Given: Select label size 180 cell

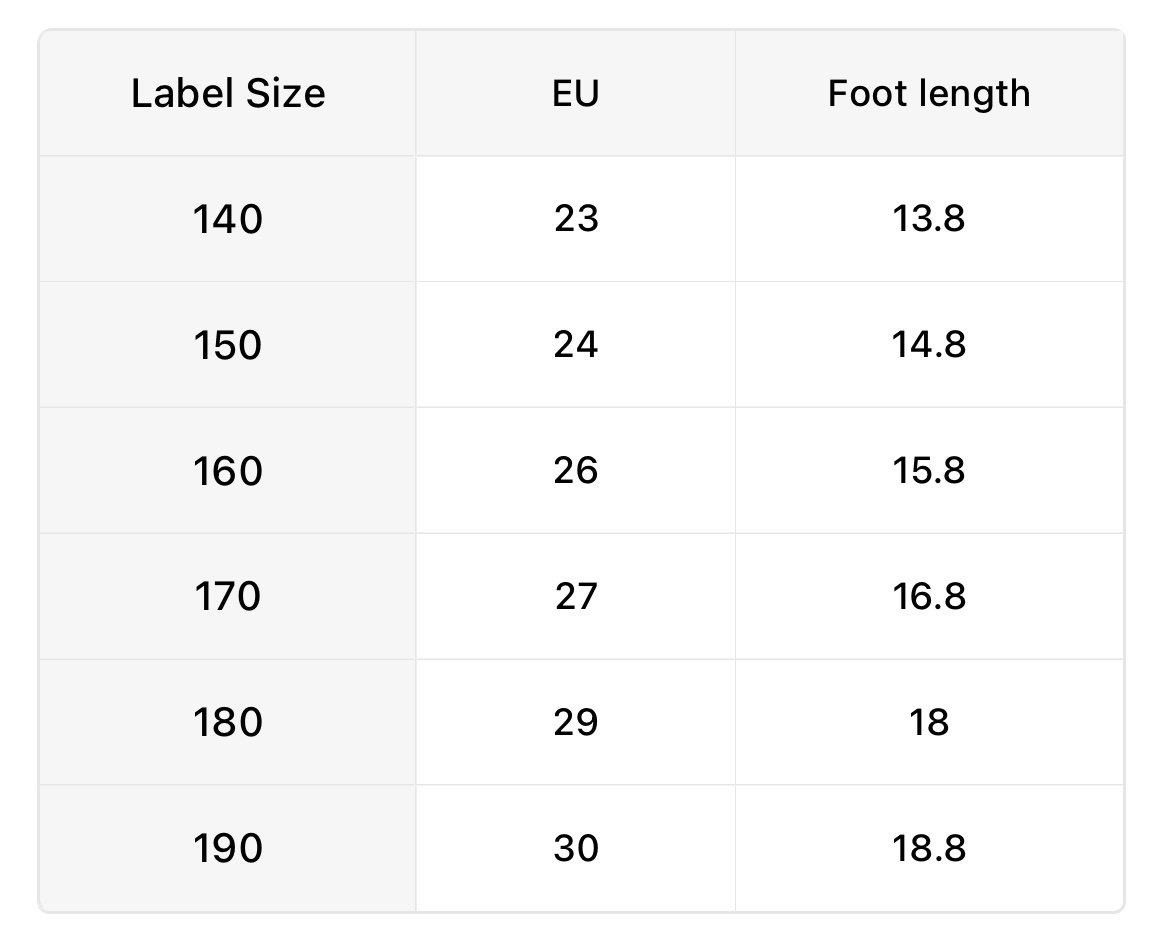Looking at the screenshot, I should coord(228,722).
